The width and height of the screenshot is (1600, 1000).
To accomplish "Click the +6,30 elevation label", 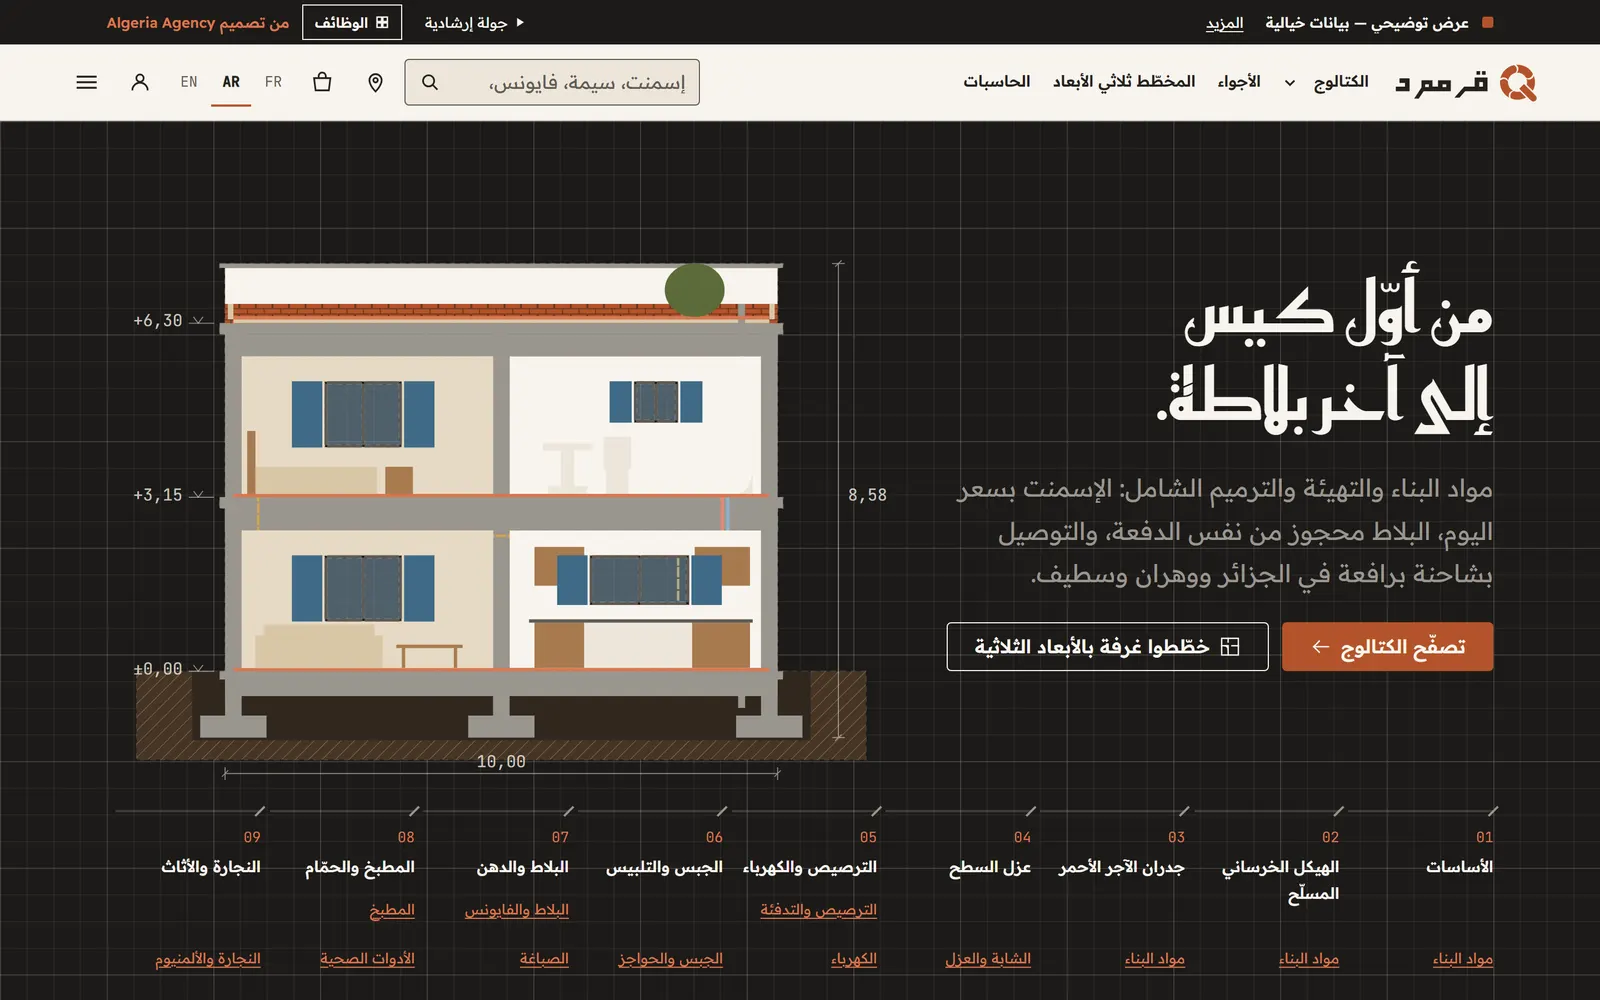I will 158,320.
